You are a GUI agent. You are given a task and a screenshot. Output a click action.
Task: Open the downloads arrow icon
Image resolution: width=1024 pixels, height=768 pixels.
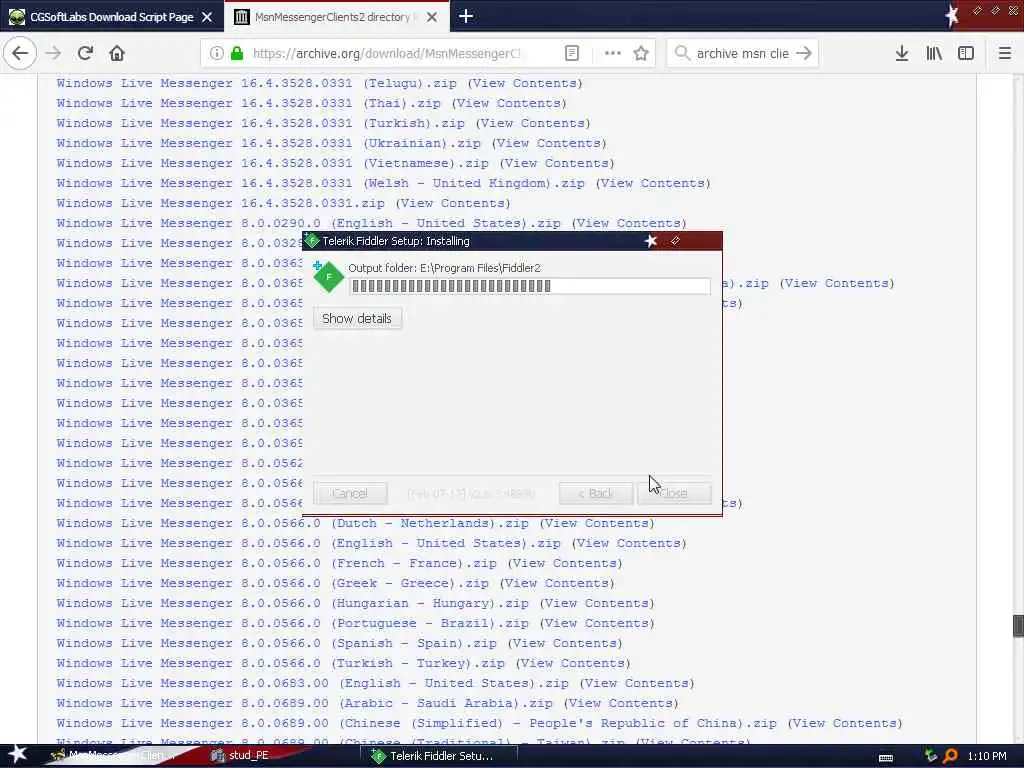click(x=901, y=53)
